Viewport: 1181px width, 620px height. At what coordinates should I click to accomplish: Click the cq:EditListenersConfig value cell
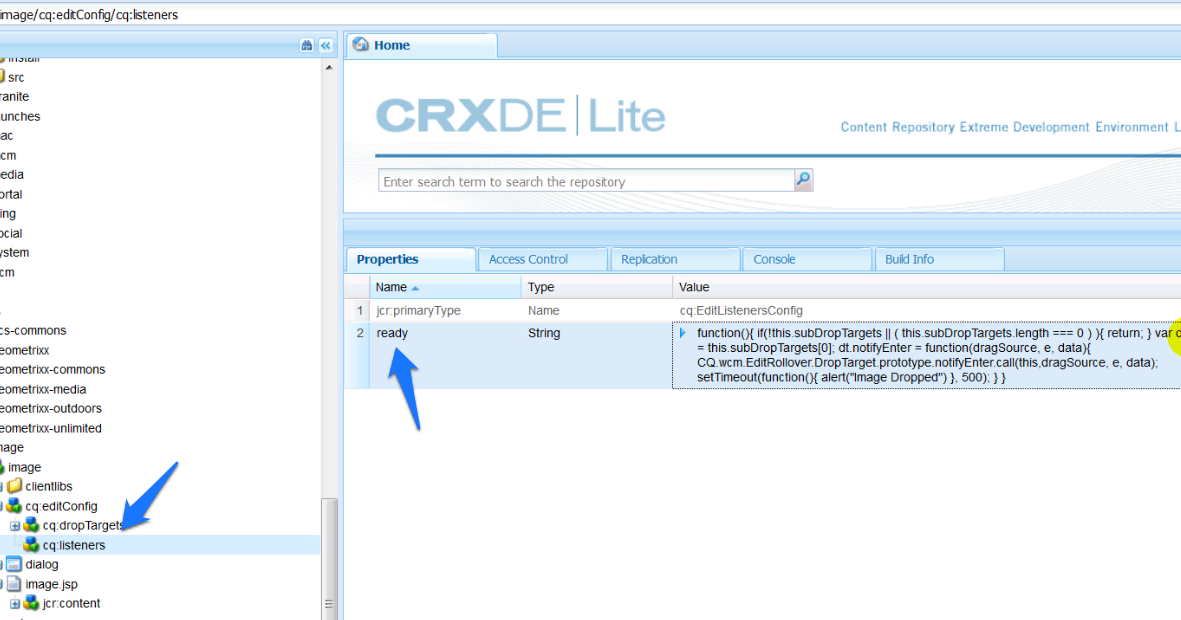(x=926, y=310)
